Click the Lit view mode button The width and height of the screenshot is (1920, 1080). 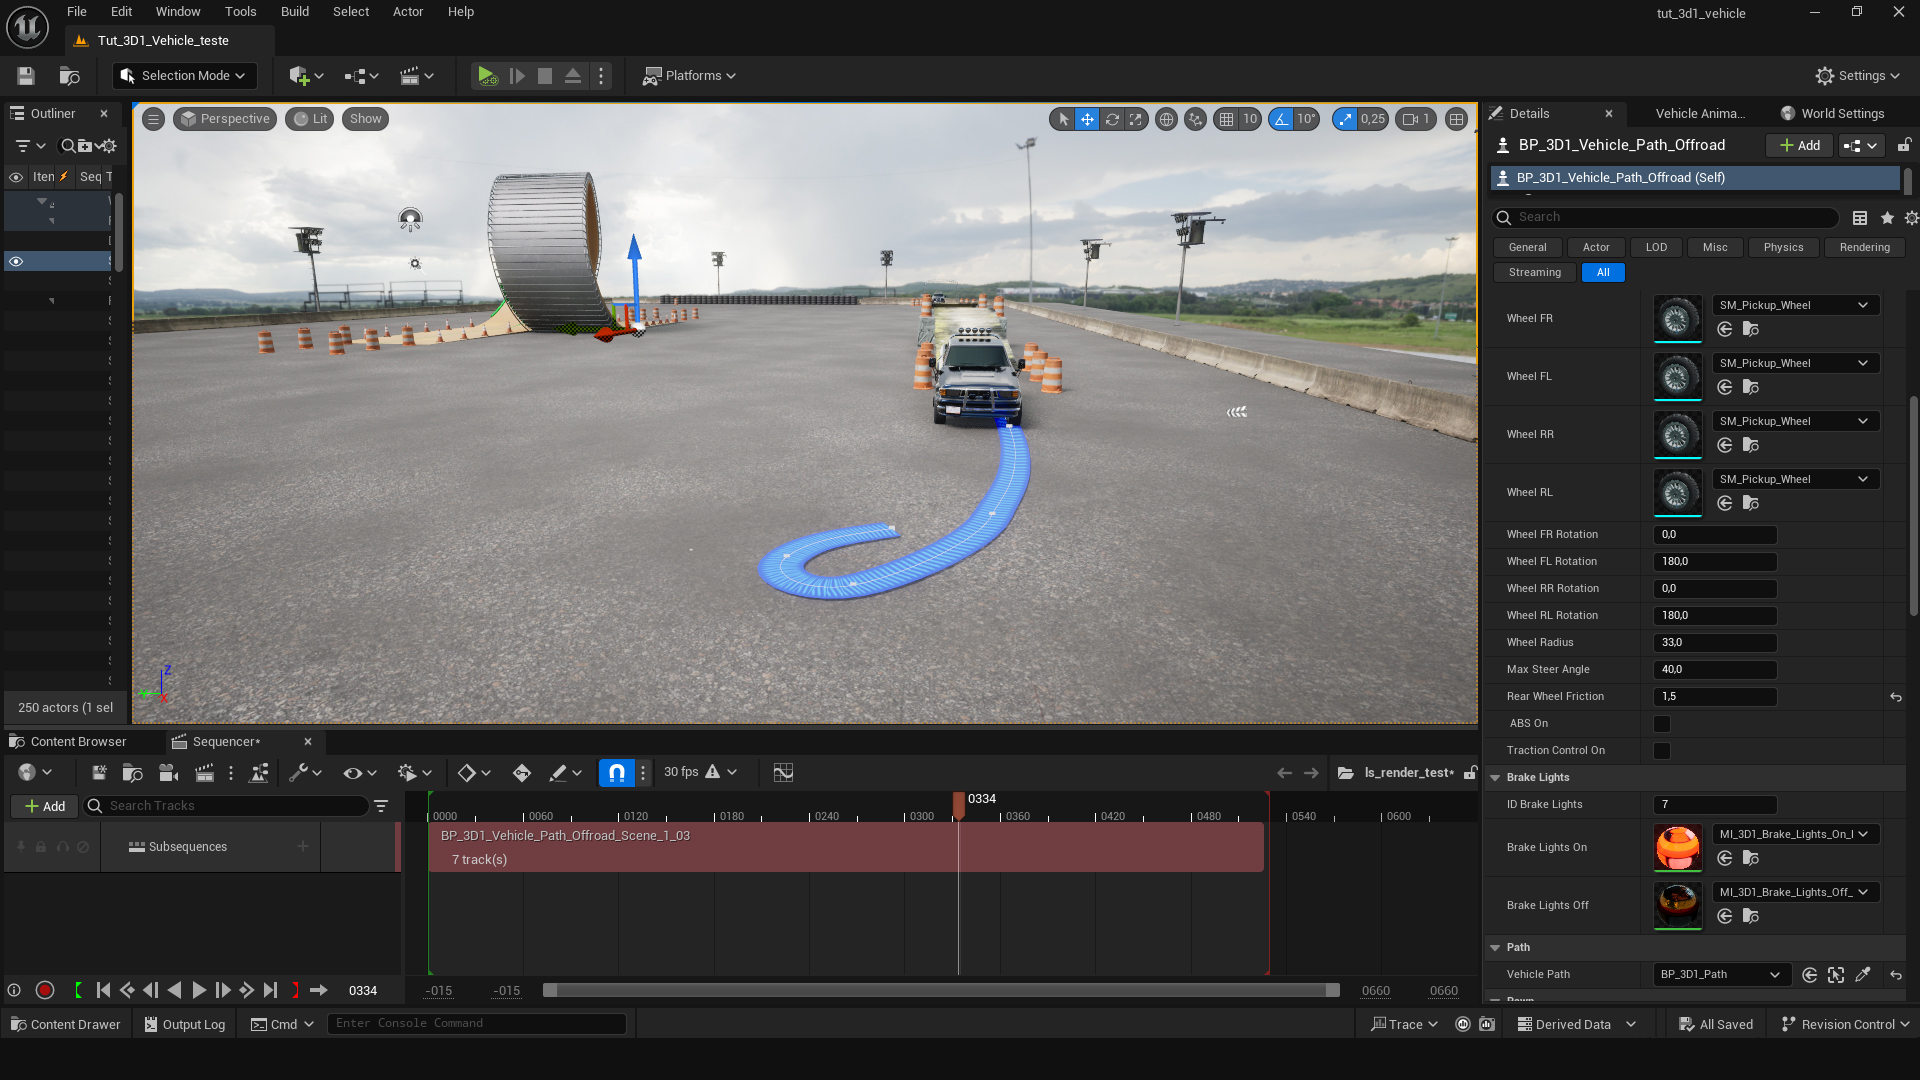[310, 119]
